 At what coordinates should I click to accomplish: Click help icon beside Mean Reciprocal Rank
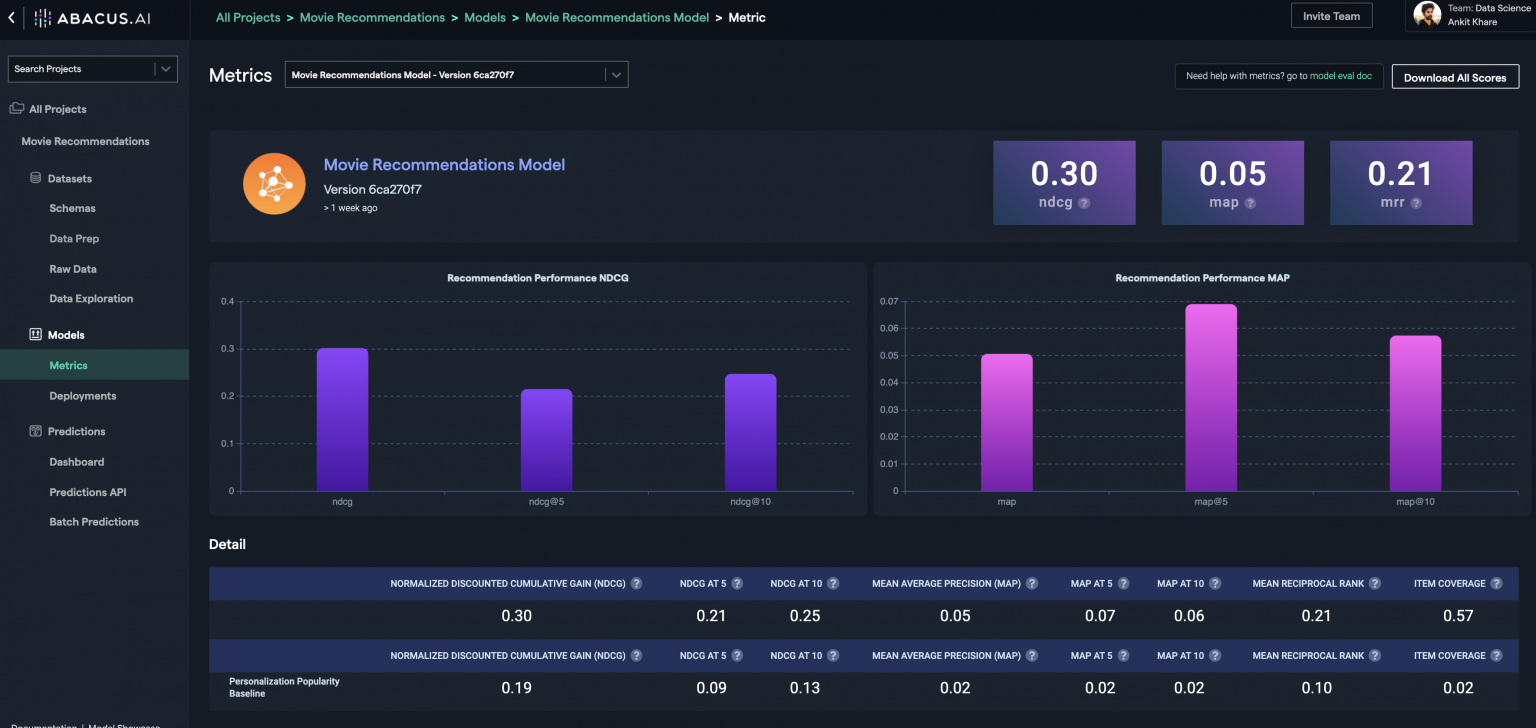click(x=1375, y=584)
